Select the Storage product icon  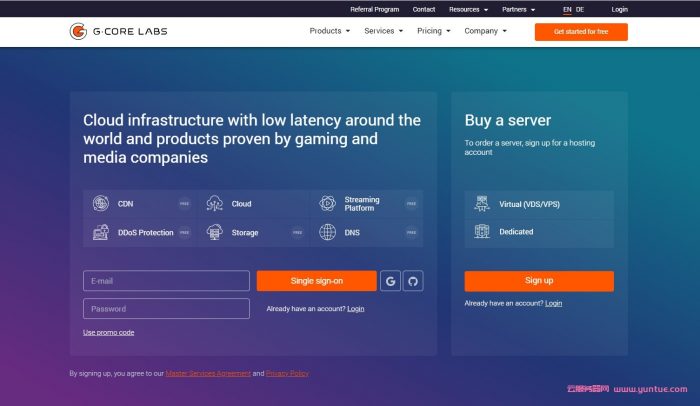click(x=214, y=233)
